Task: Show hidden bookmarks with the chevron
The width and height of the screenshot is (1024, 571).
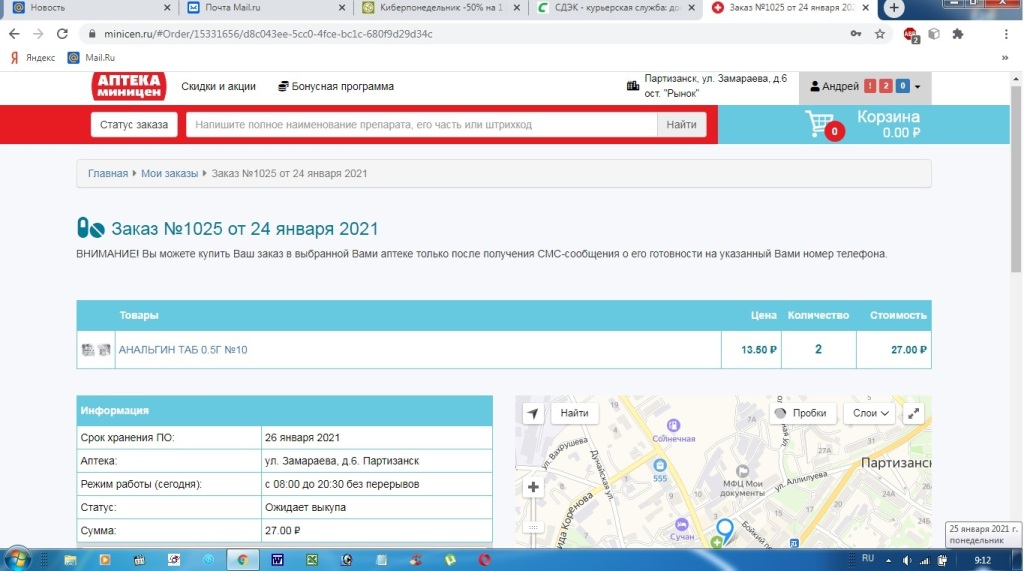Action: (1004, 58)
